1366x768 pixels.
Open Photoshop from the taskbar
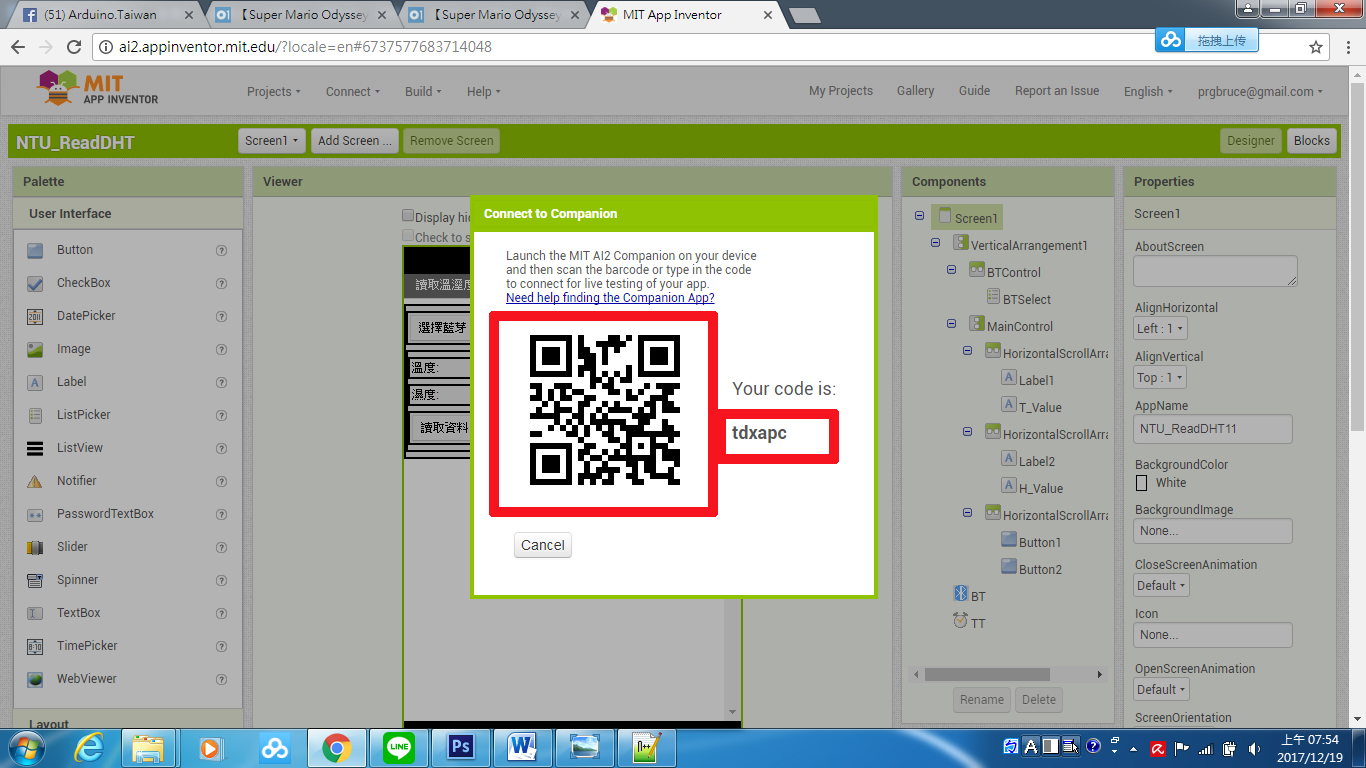461,747
